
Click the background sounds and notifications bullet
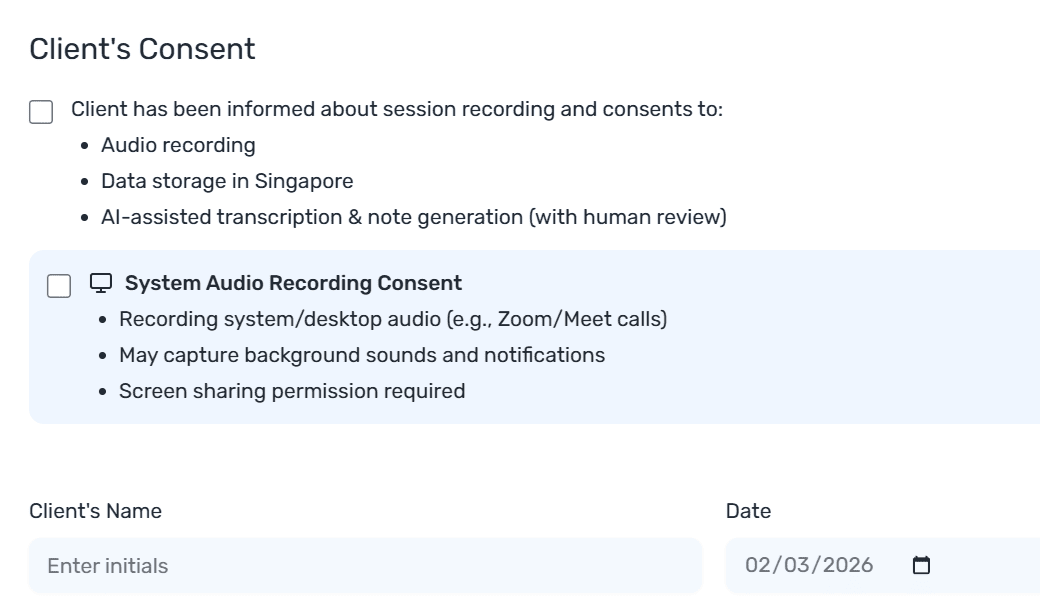click(361, 355)
